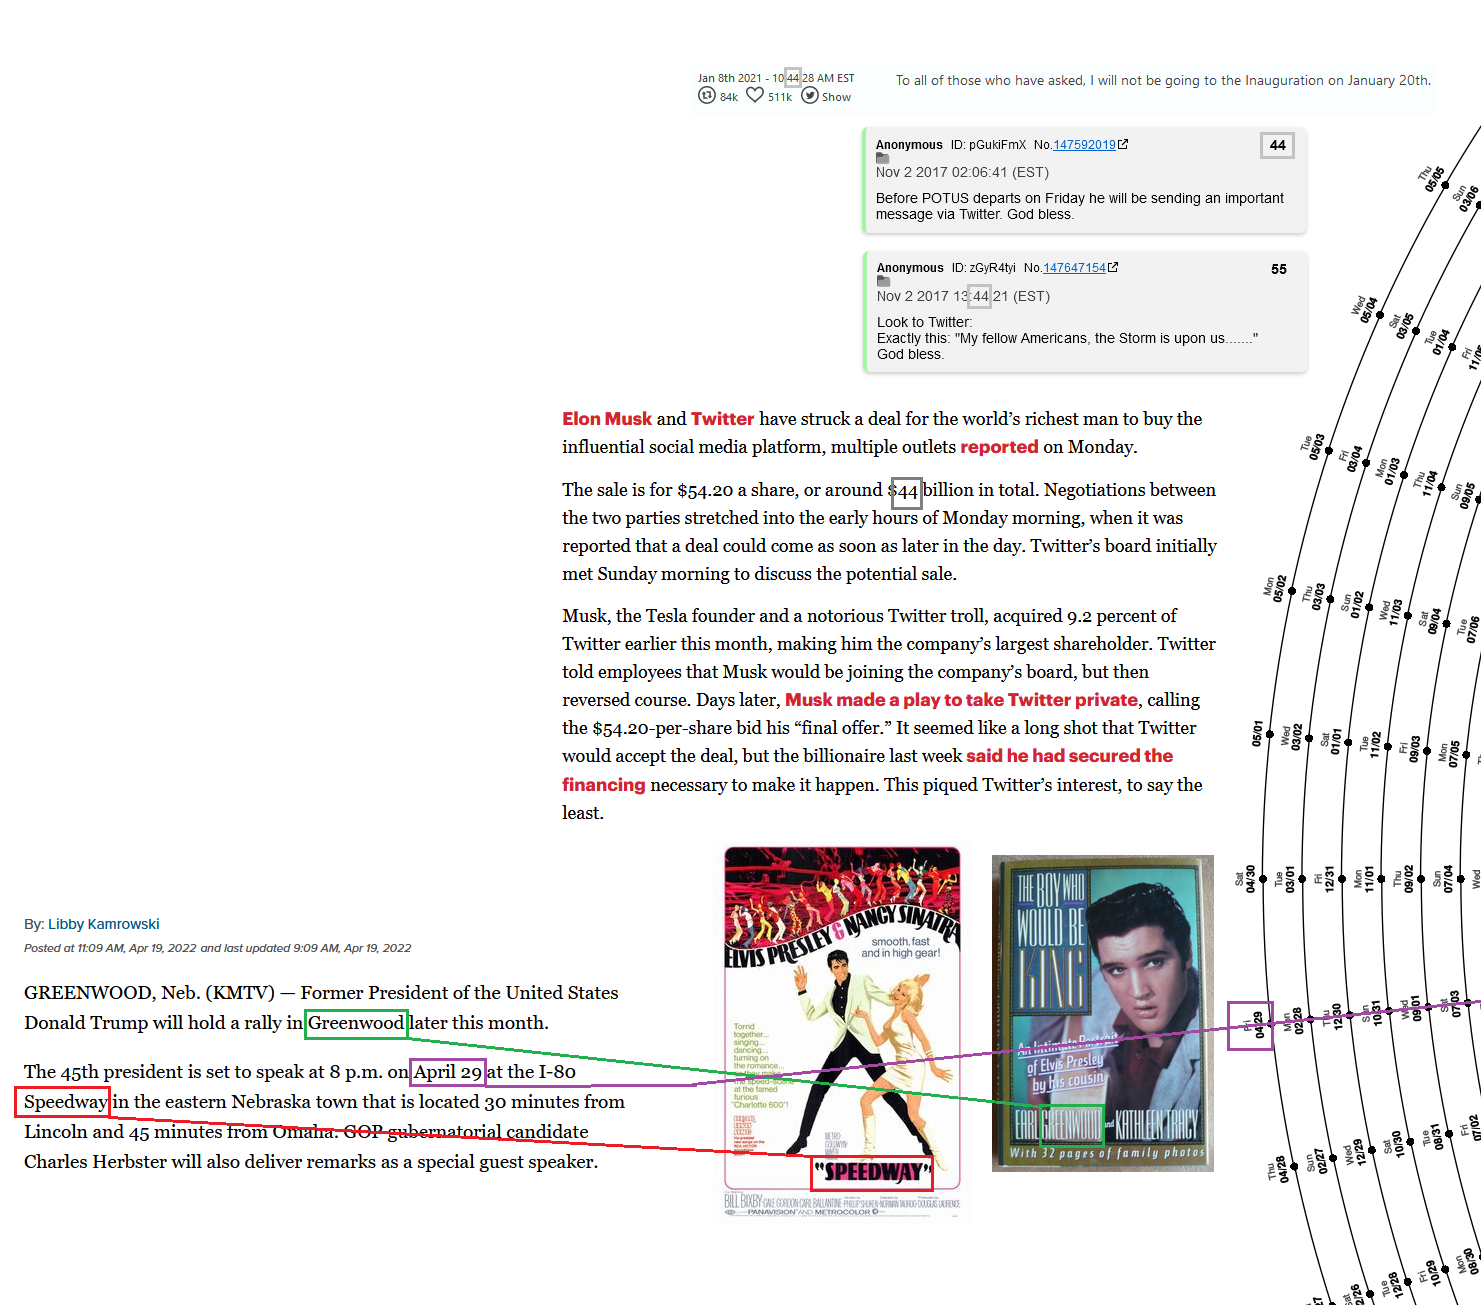The height and width of the screenshot is (1305, 1481).
Task: Click the Fri 04/29 date on calendar wheel
Action: pos(1252,1025)
